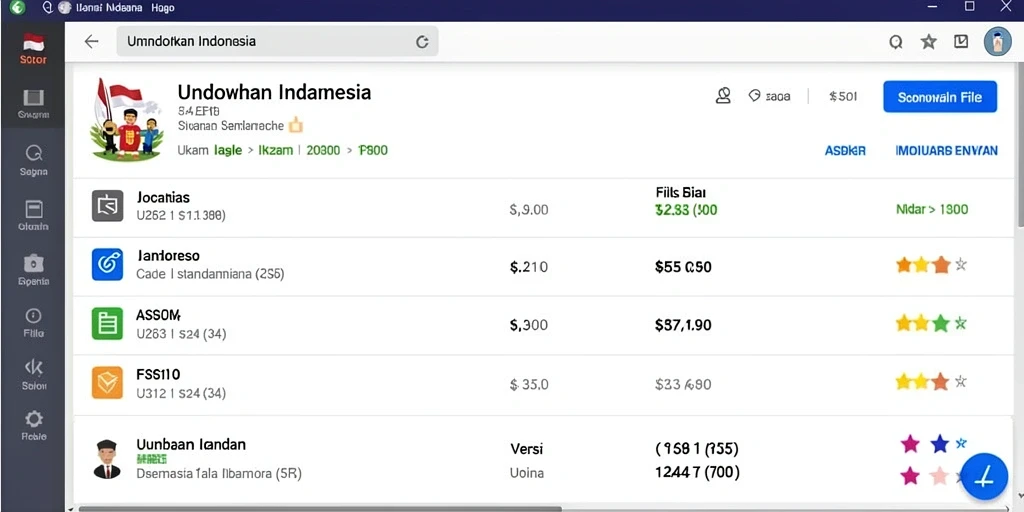This screenshot has width=1024, height=512.
Task: Go back using the left arrow
Action: [91, 41]
